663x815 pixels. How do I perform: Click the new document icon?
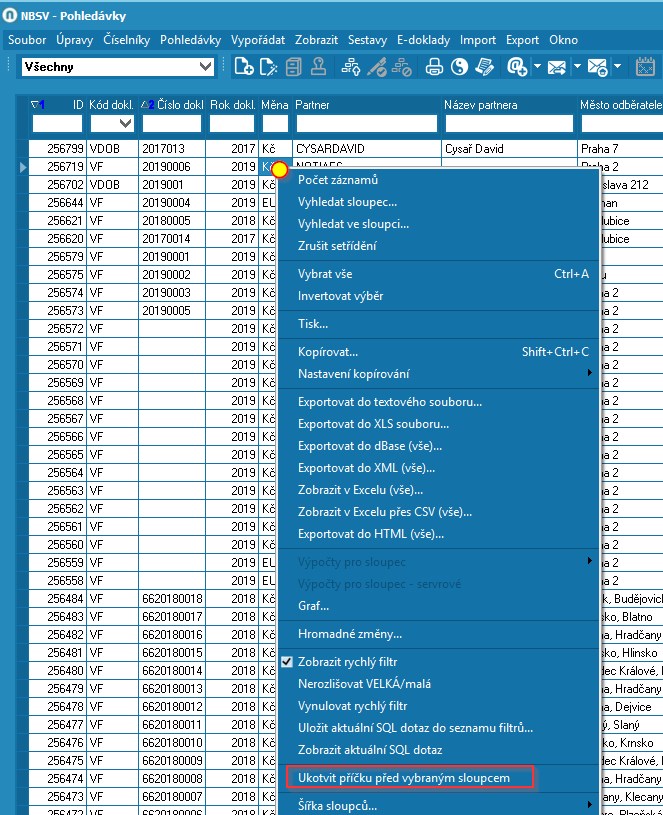243,67
